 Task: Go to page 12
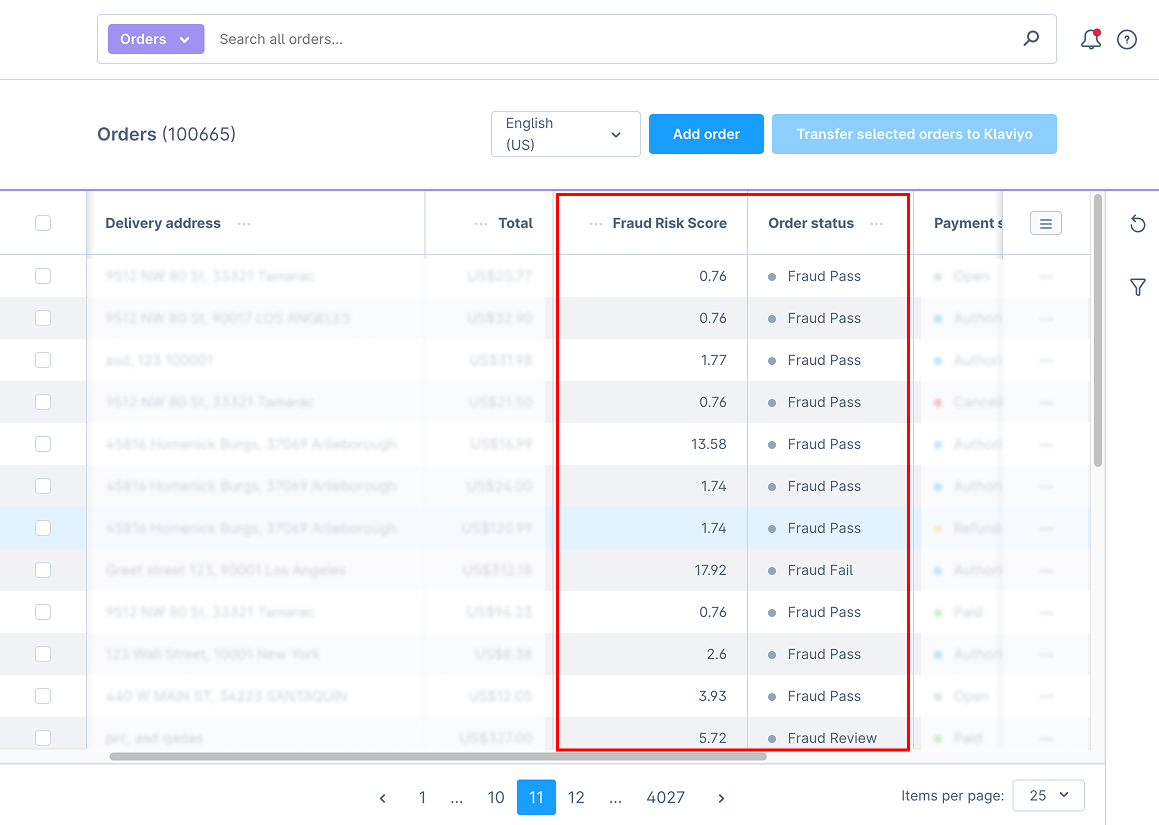point(576,797)
